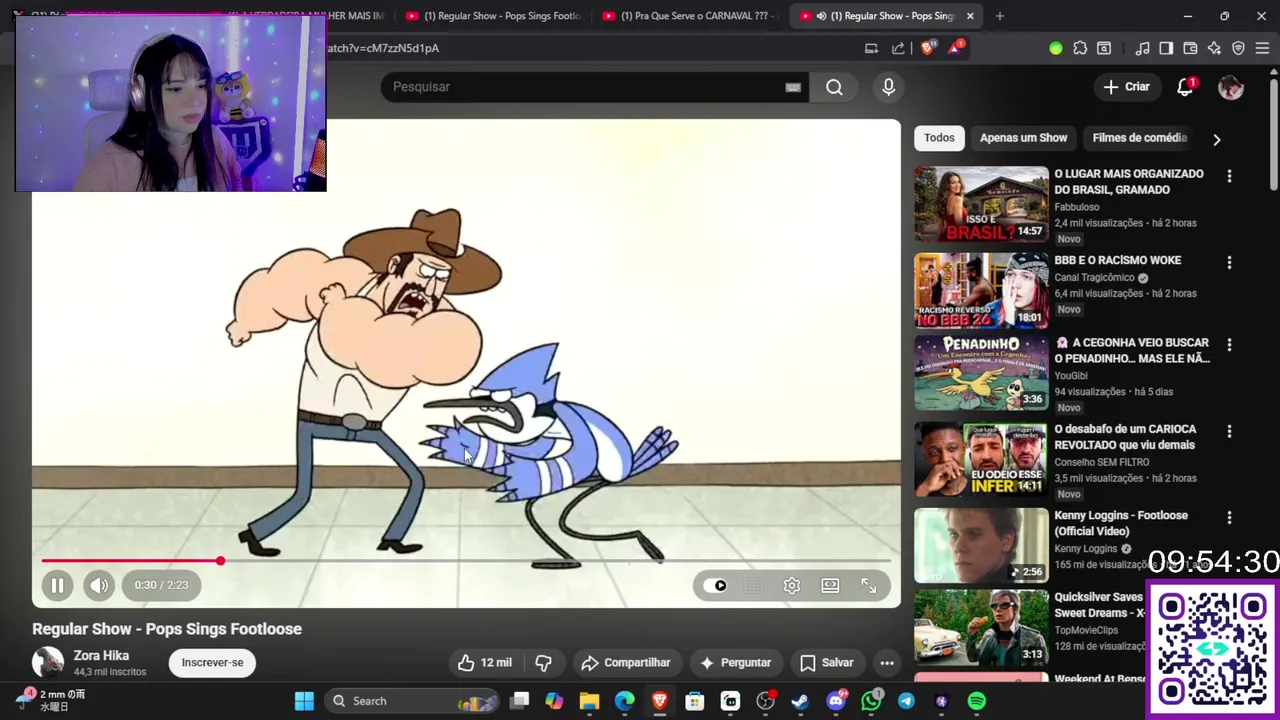Open Kenny Loggins Footloose official video
This screenshot has height=720, width=1280.
tap(981, 546)
